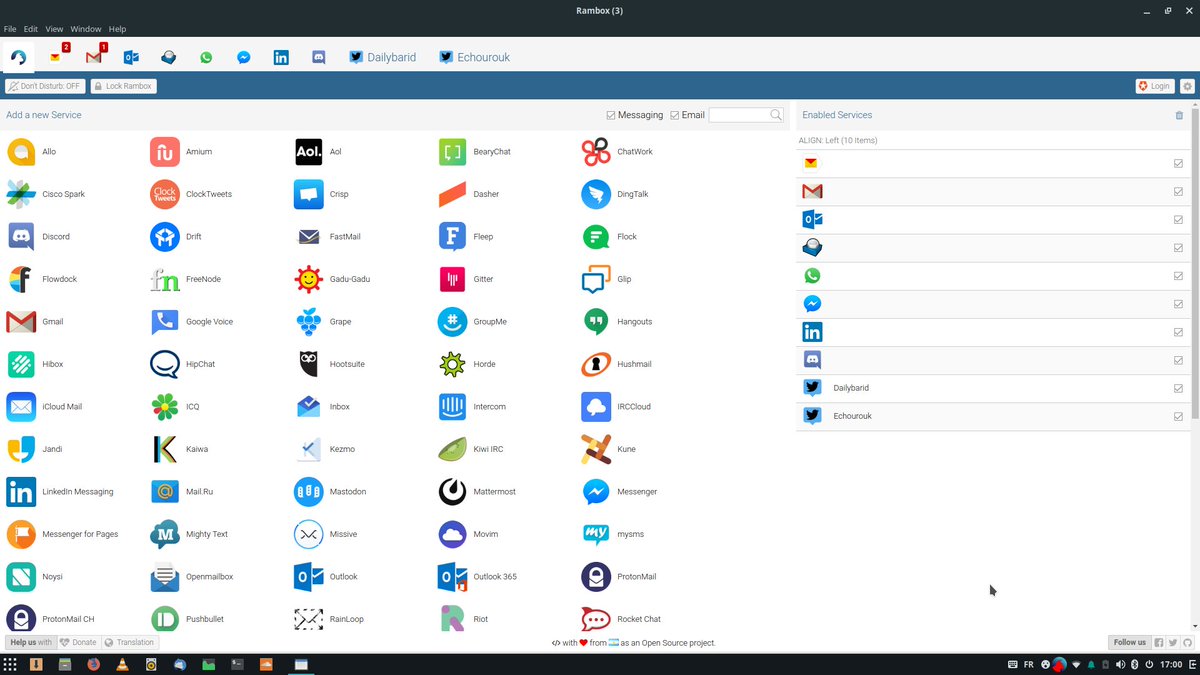Focus the service search field
1200x675 pixels.
(739, 115)
